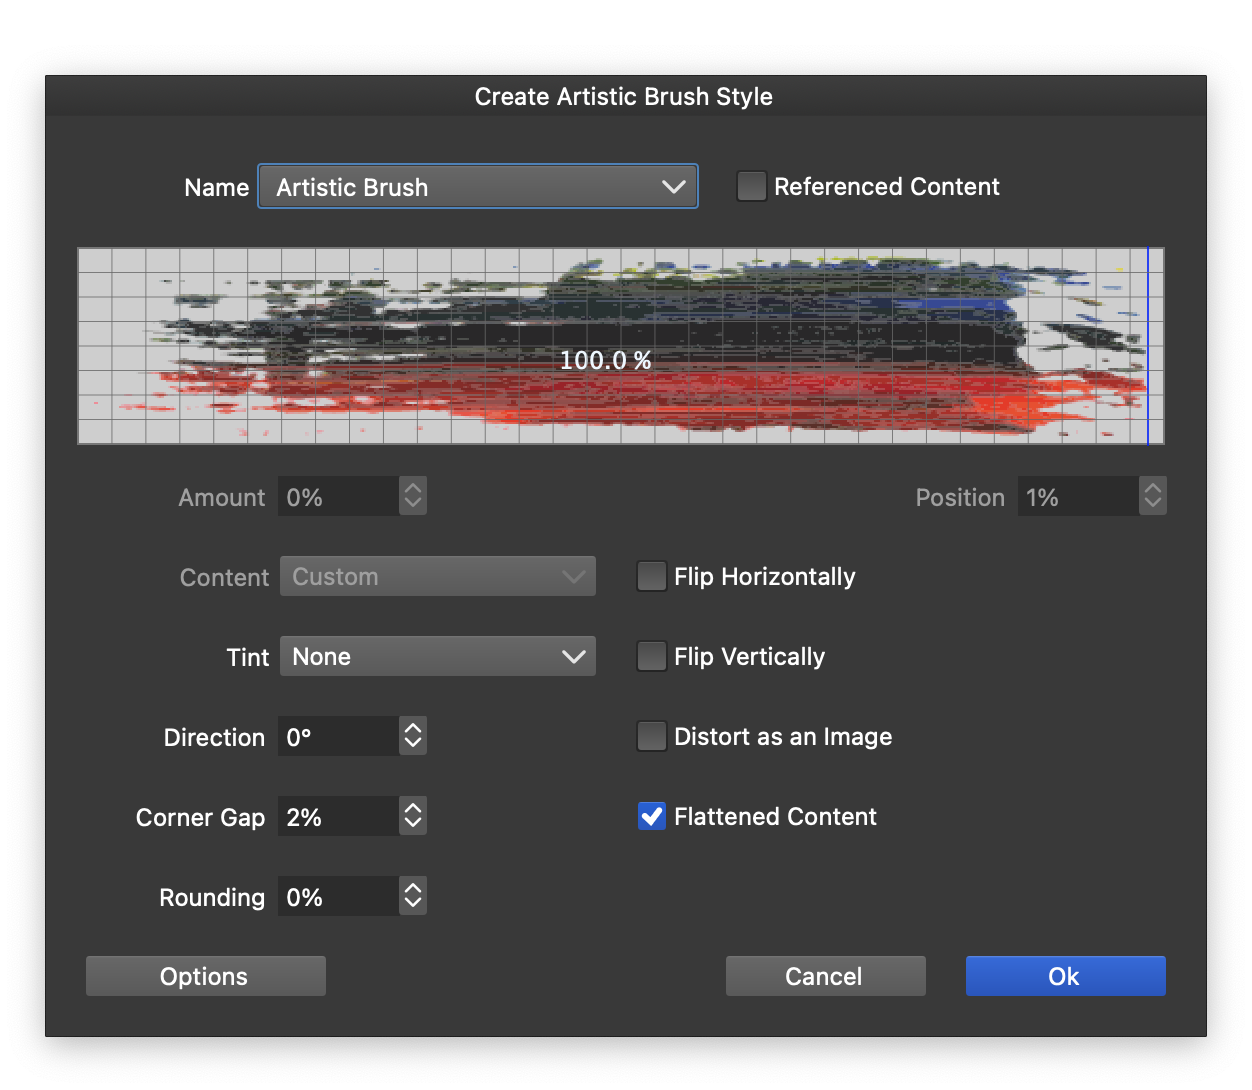The width and height of the screenshot is (1252, 1090).
Task: Toggle the Flip Vertically checkbox
Action: pos(651,657)
